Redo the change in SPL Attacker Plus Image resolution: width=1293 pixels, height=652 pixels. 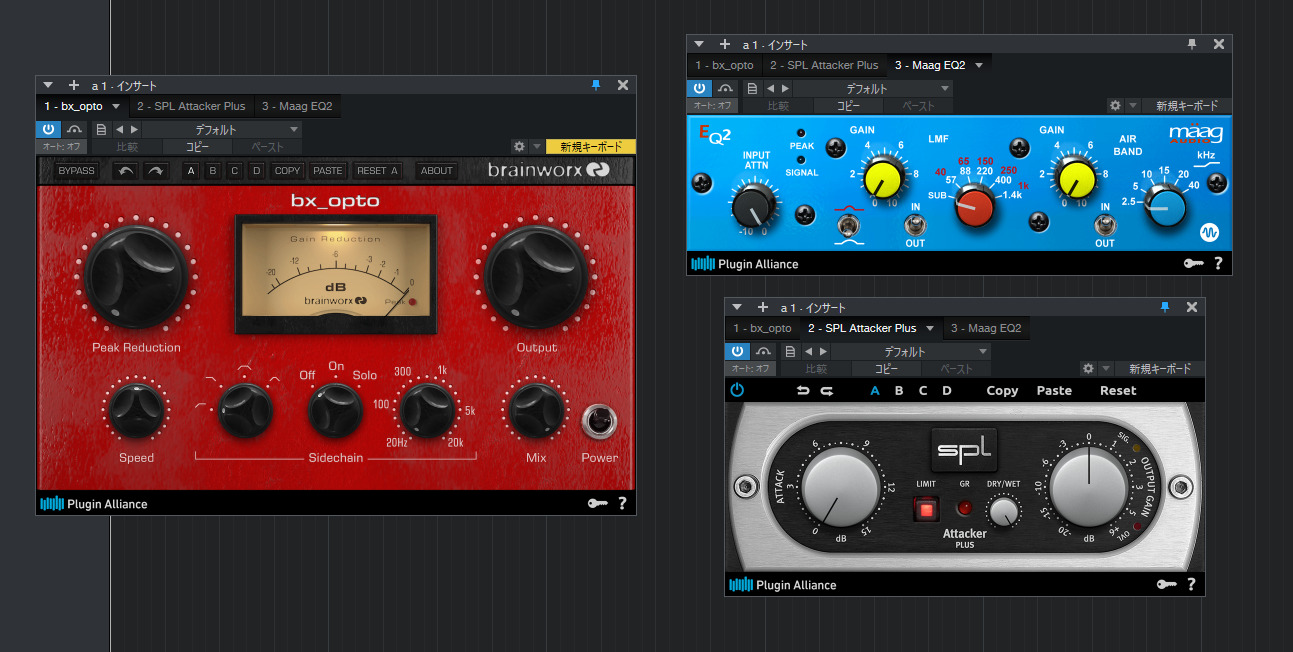tap(827, 391)
